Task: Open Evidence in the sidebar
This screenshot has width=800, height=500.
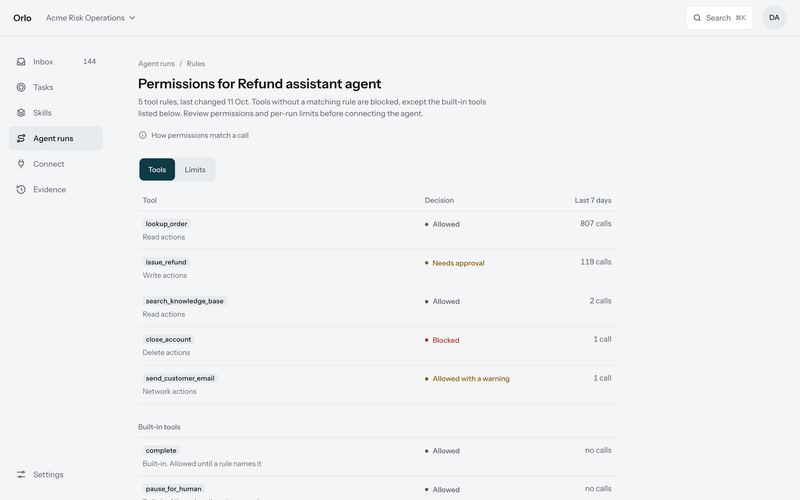Action: pyautogui.click(x=56, y=189)
